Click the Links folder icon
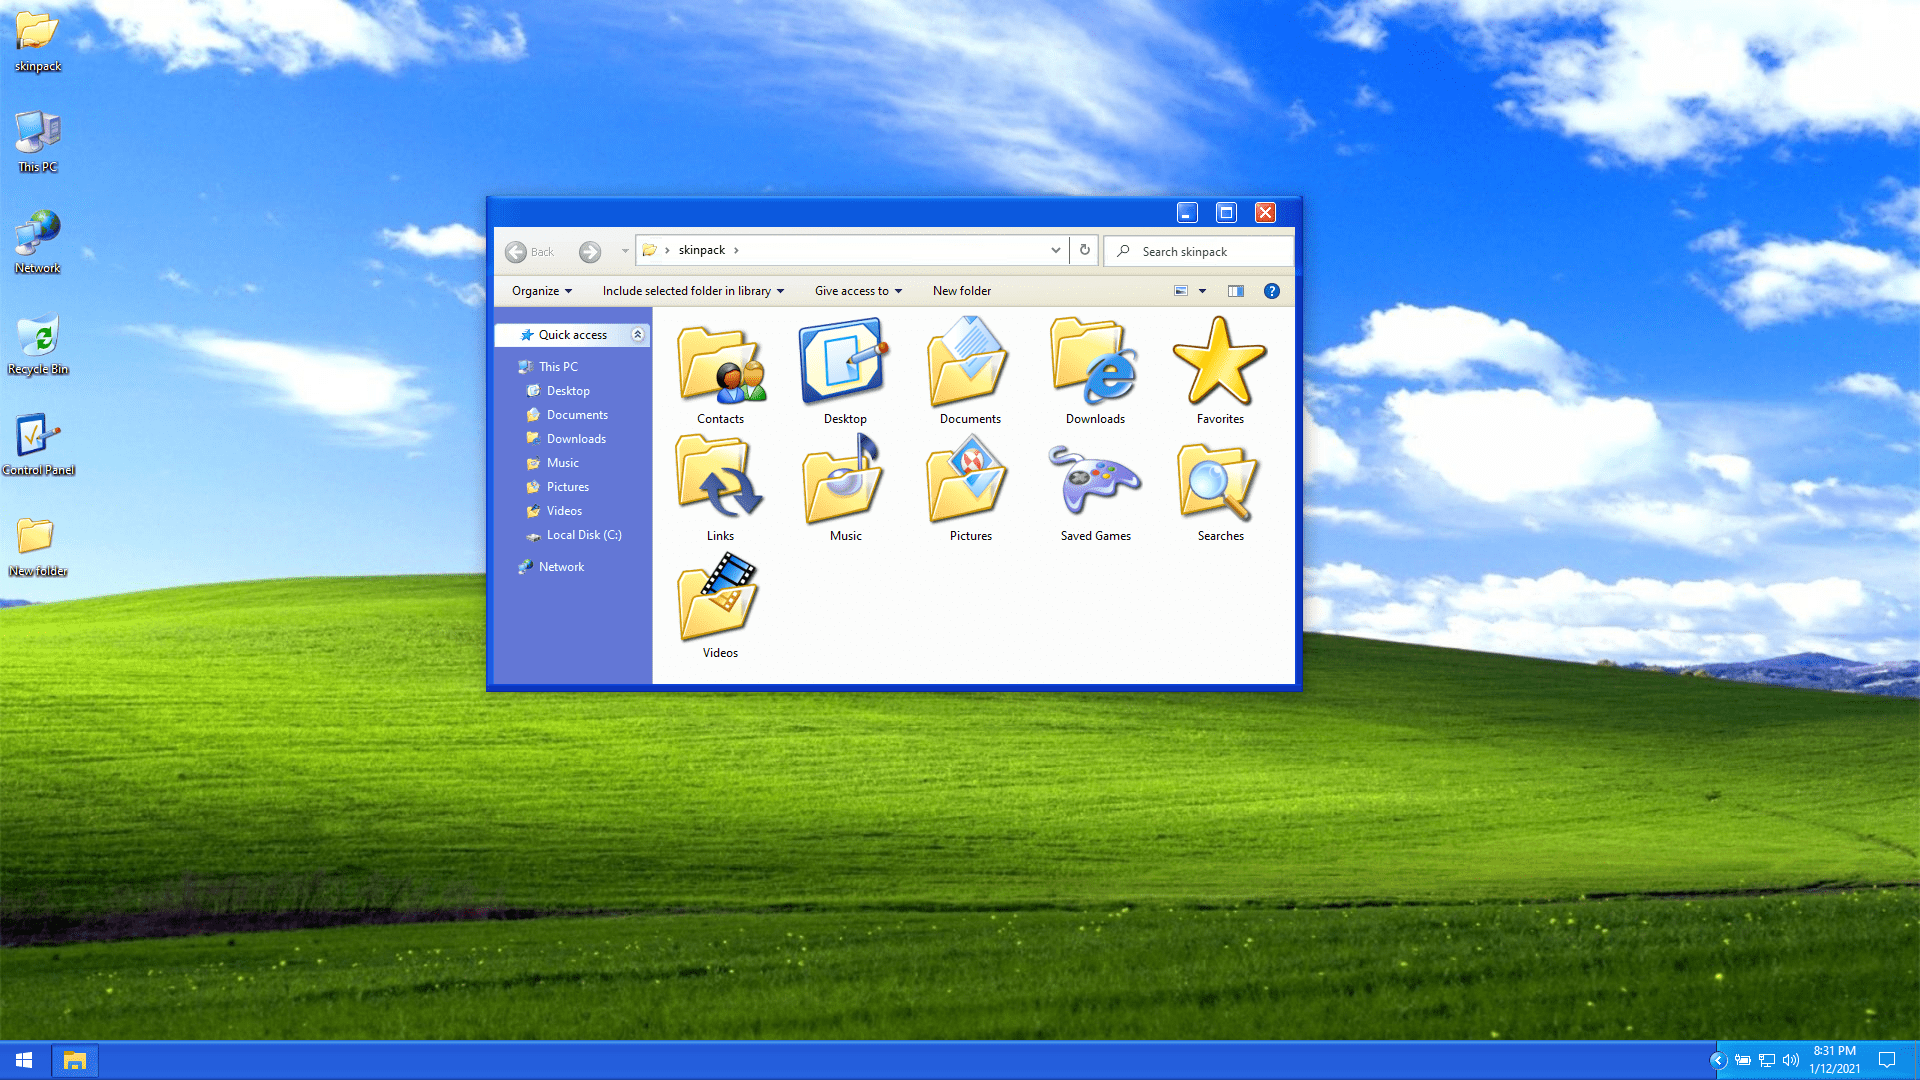 click(720, 482)
